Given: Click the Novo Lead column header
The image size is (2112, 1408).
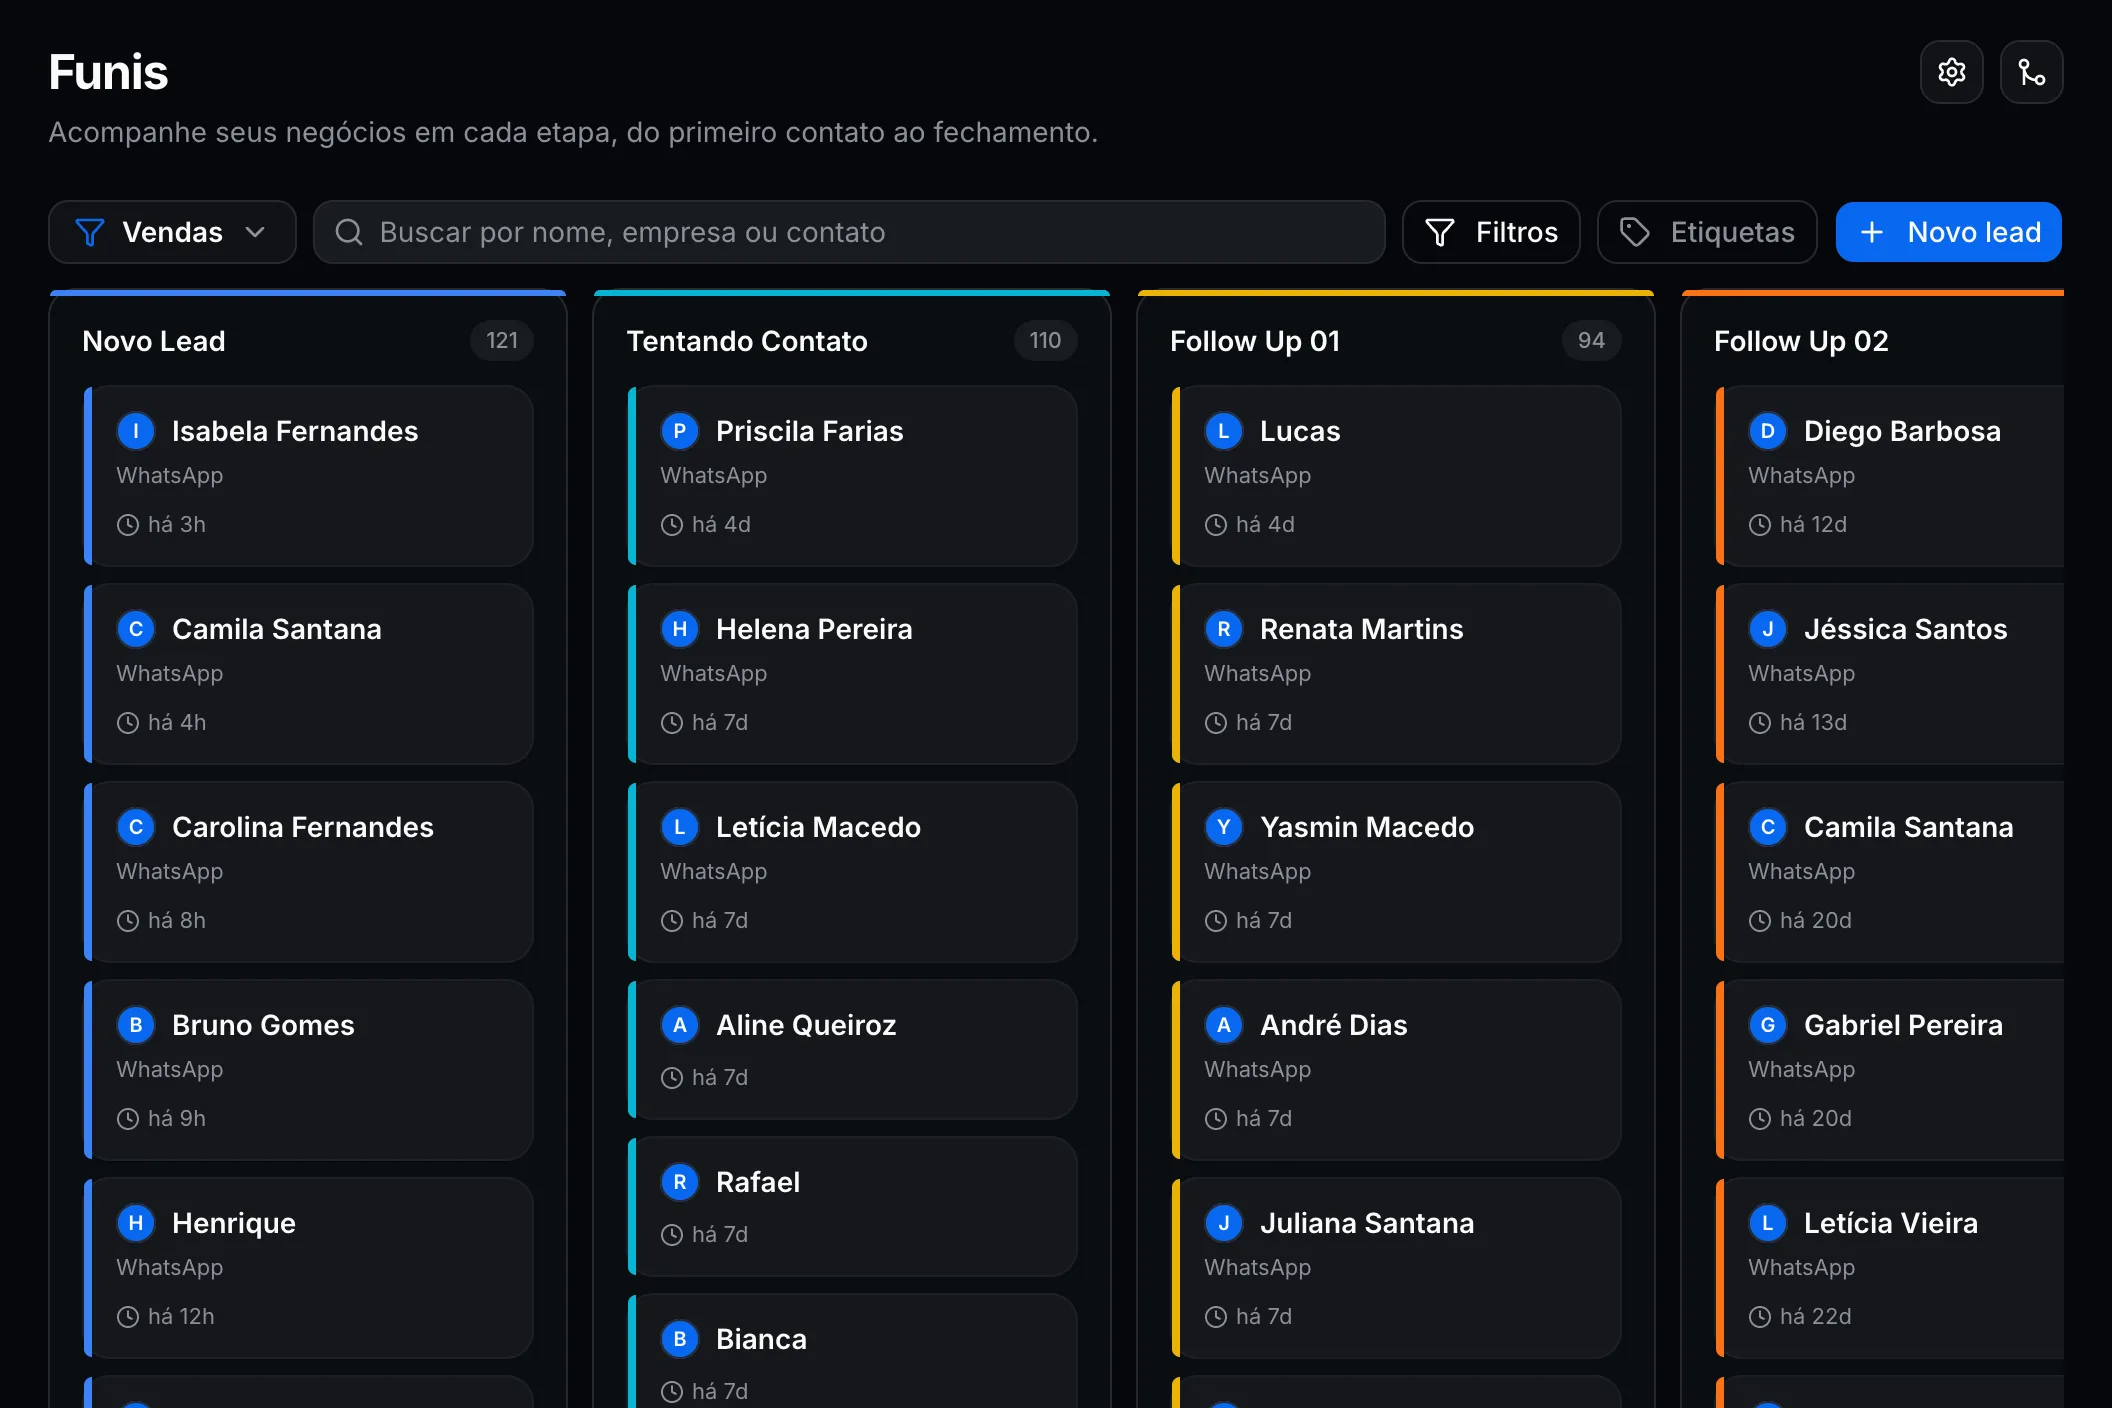Looking at the screenshot, I should [x=154, y=341].
